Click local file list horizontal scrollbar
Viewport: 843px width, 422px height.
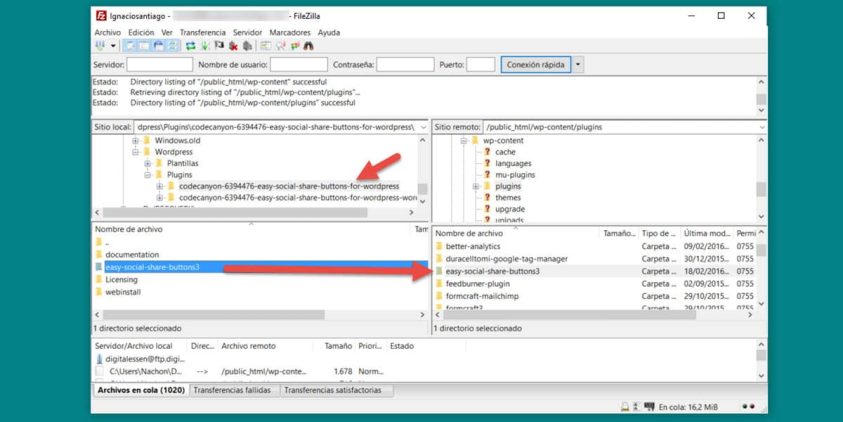coord(214,315)
